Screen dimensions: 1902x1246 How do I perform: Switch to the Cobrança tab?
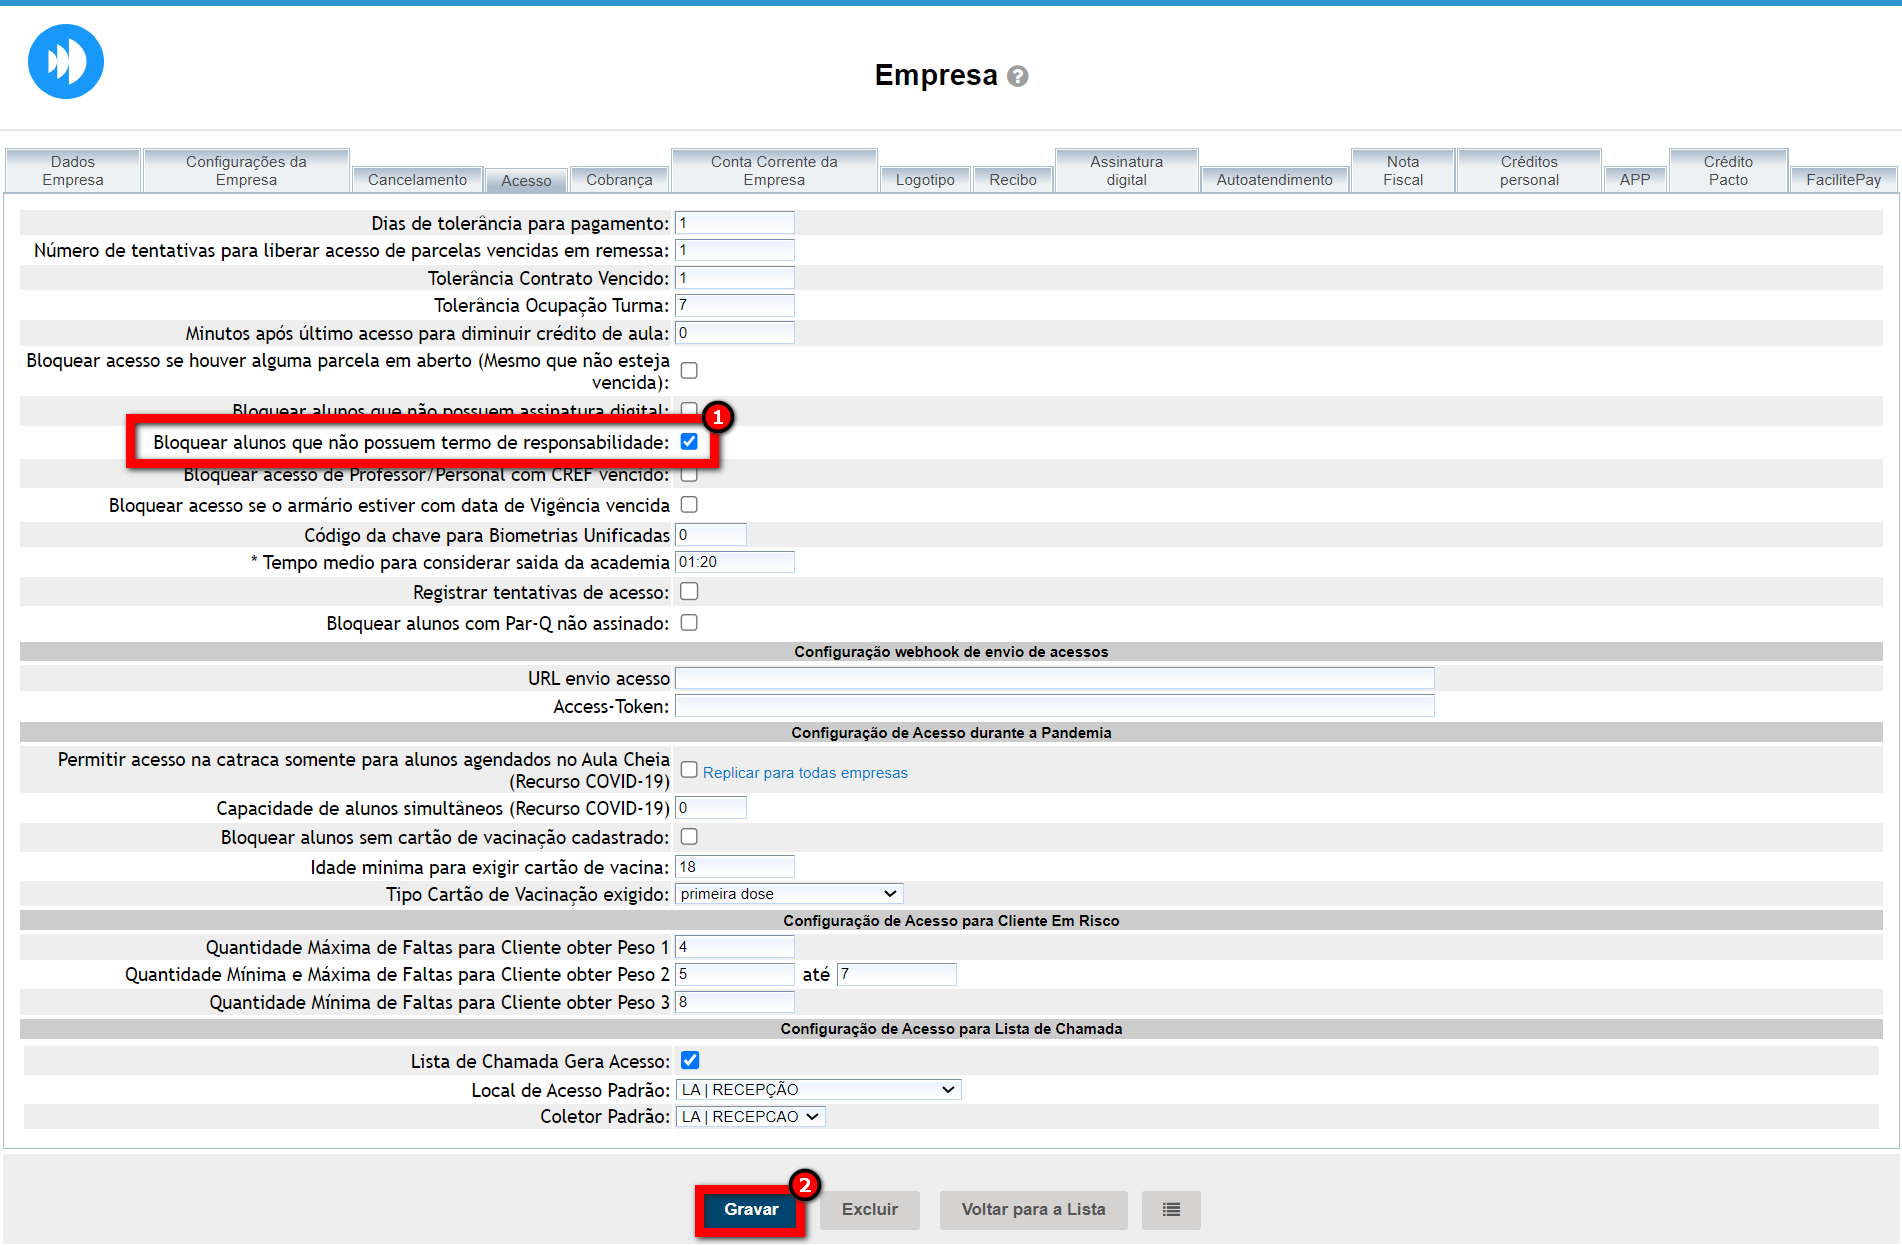click(x=618, y=180)
